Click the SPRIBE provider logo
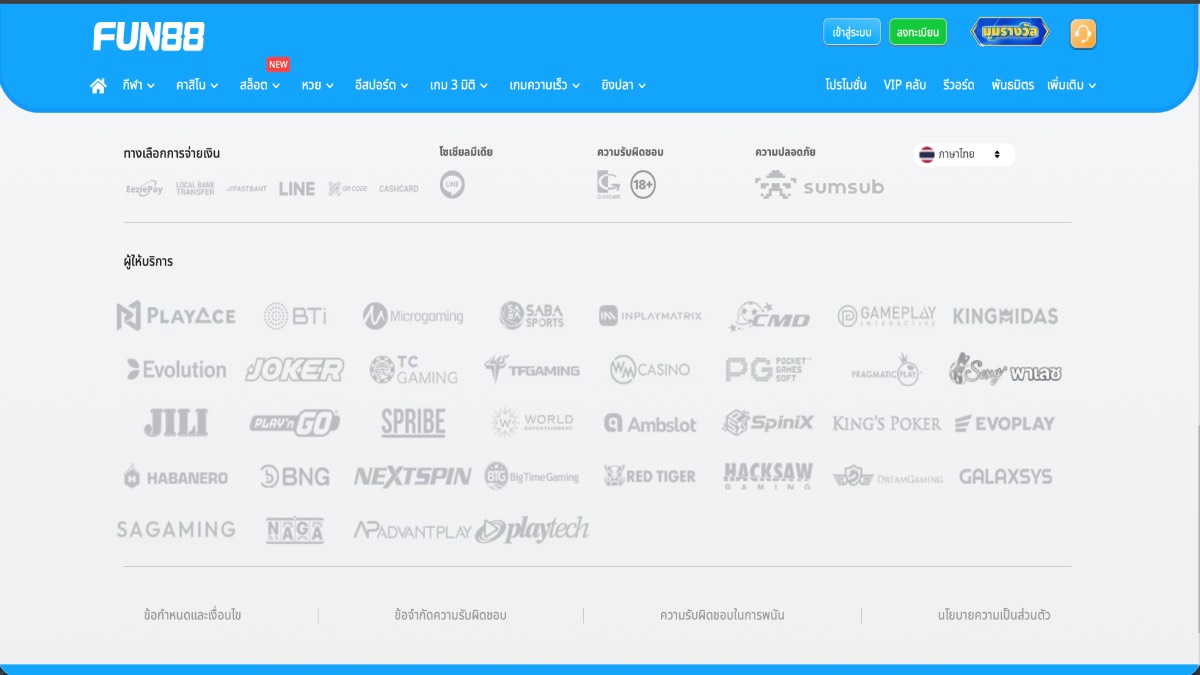 click(x=413, y=423)
